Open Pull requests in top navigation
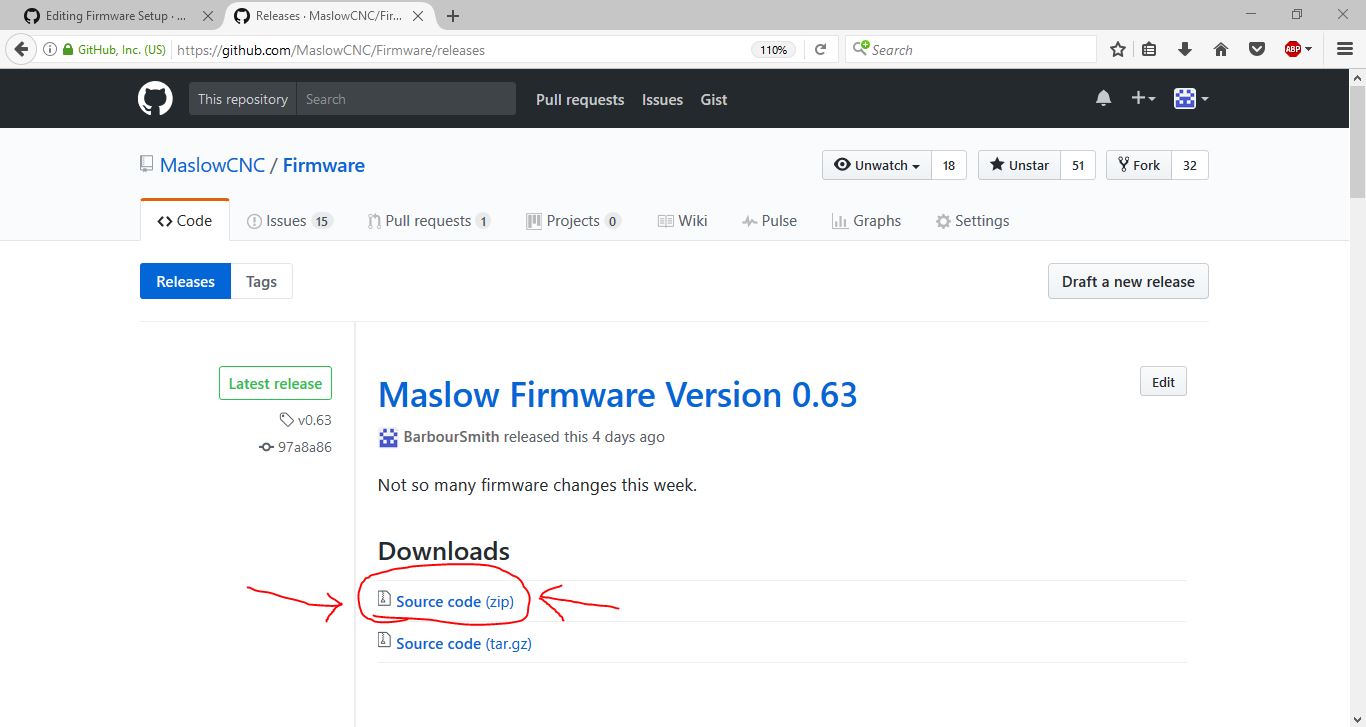This screenshot has width=1366, height=727. point(580,99)
